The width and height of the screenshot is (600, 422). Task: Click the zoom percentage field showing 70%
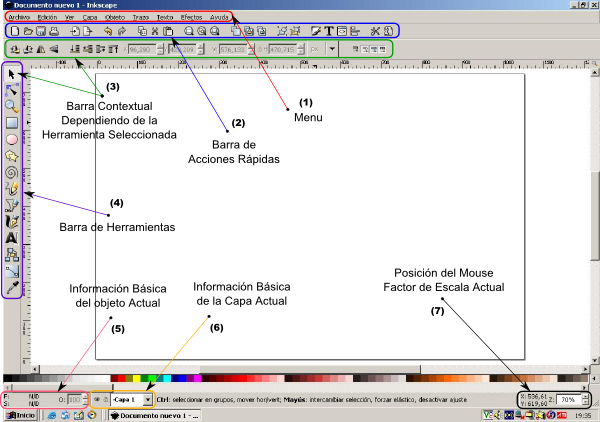tap(569, 399)
